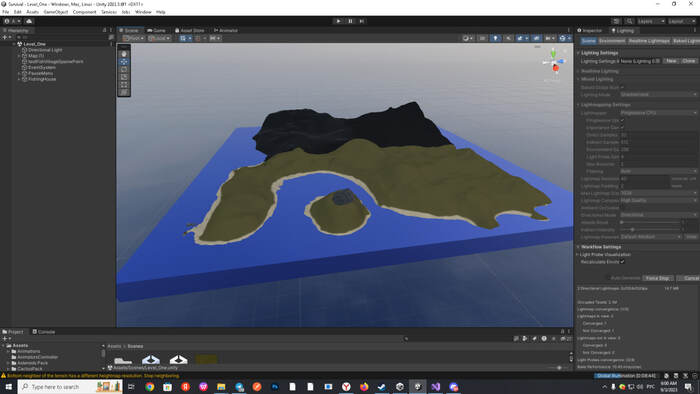
Task: Click the scene orientation gizmo
Action: click(x=553, y=63)
